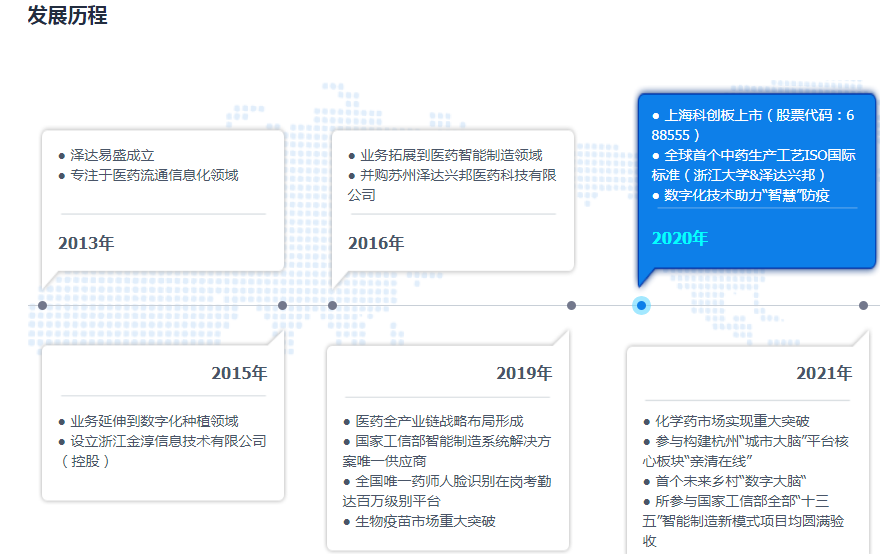Click the 2021年 year heading
The width and height of the screenshot is (880, 554).
[824, 374]
